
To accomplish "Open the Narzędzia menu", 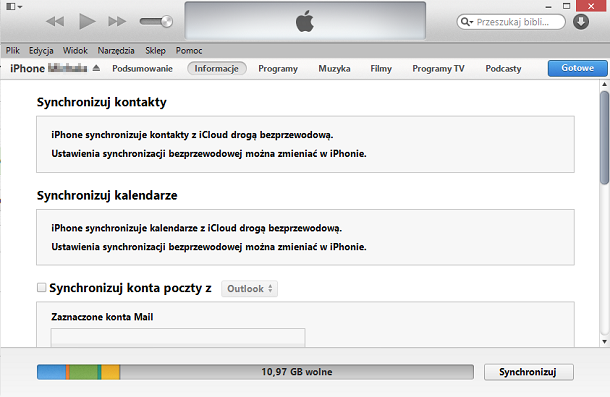I will [x=116, y=51].
